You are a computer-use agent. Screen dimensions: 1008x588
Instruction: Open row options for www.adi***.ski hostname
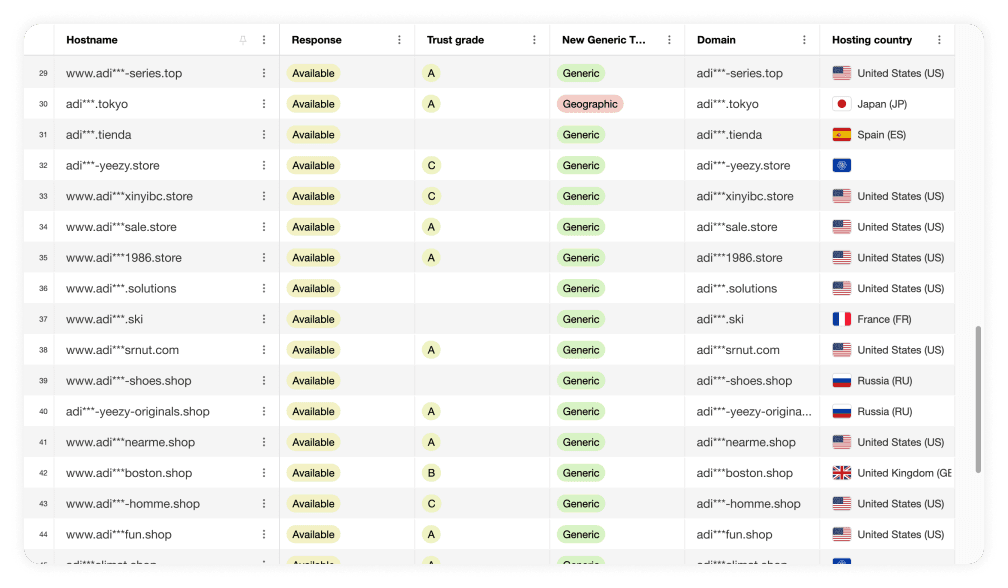[x=264, y=319]
